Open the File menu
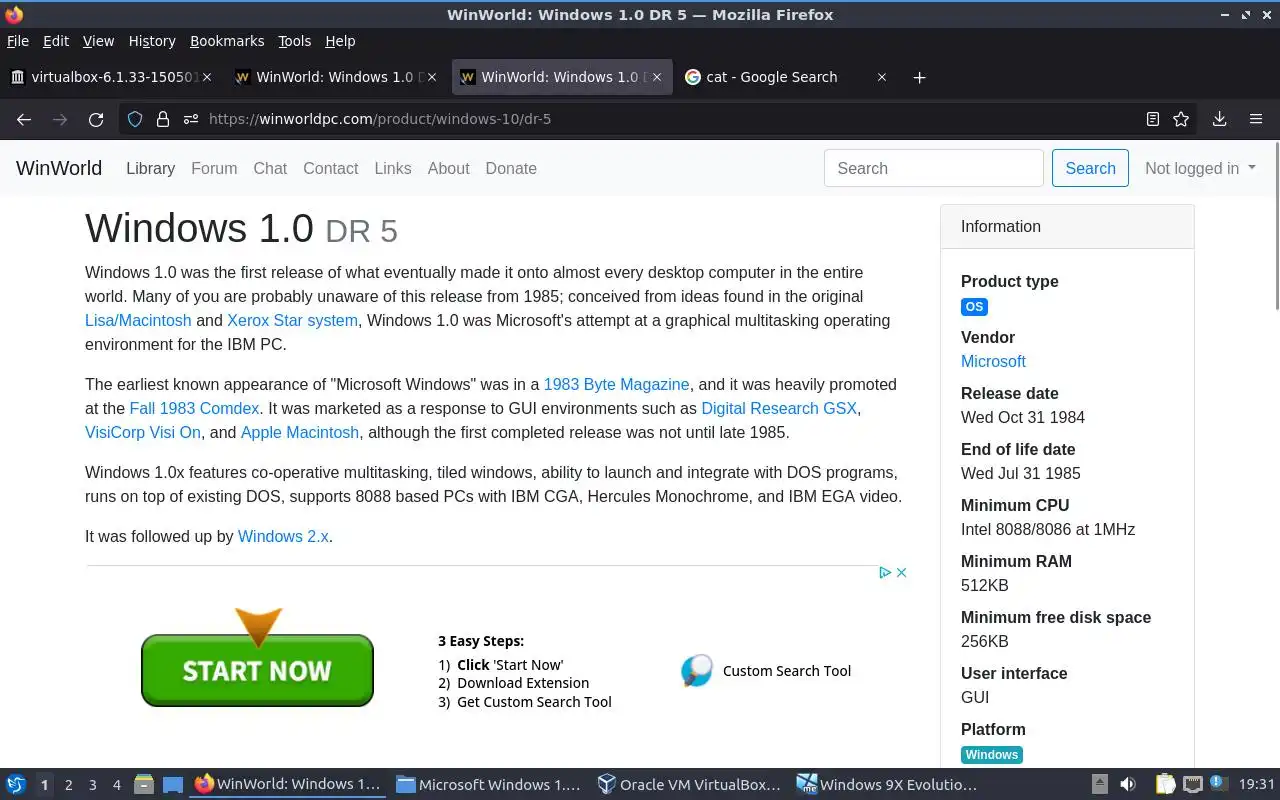 pyautogui.click(x=18, y=41)
